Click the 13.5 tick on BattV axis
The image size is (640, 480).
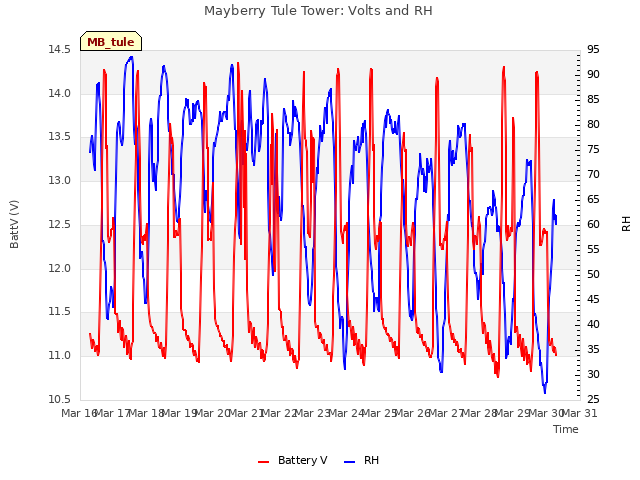pyautogui.click(x=59, y=137)
